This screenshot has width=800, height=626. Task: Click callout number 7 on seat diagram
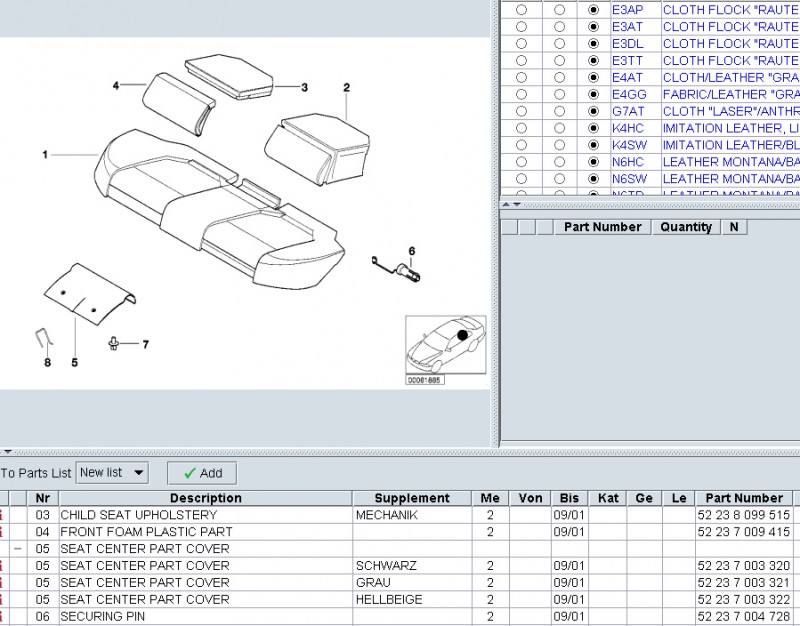point(145,345)
